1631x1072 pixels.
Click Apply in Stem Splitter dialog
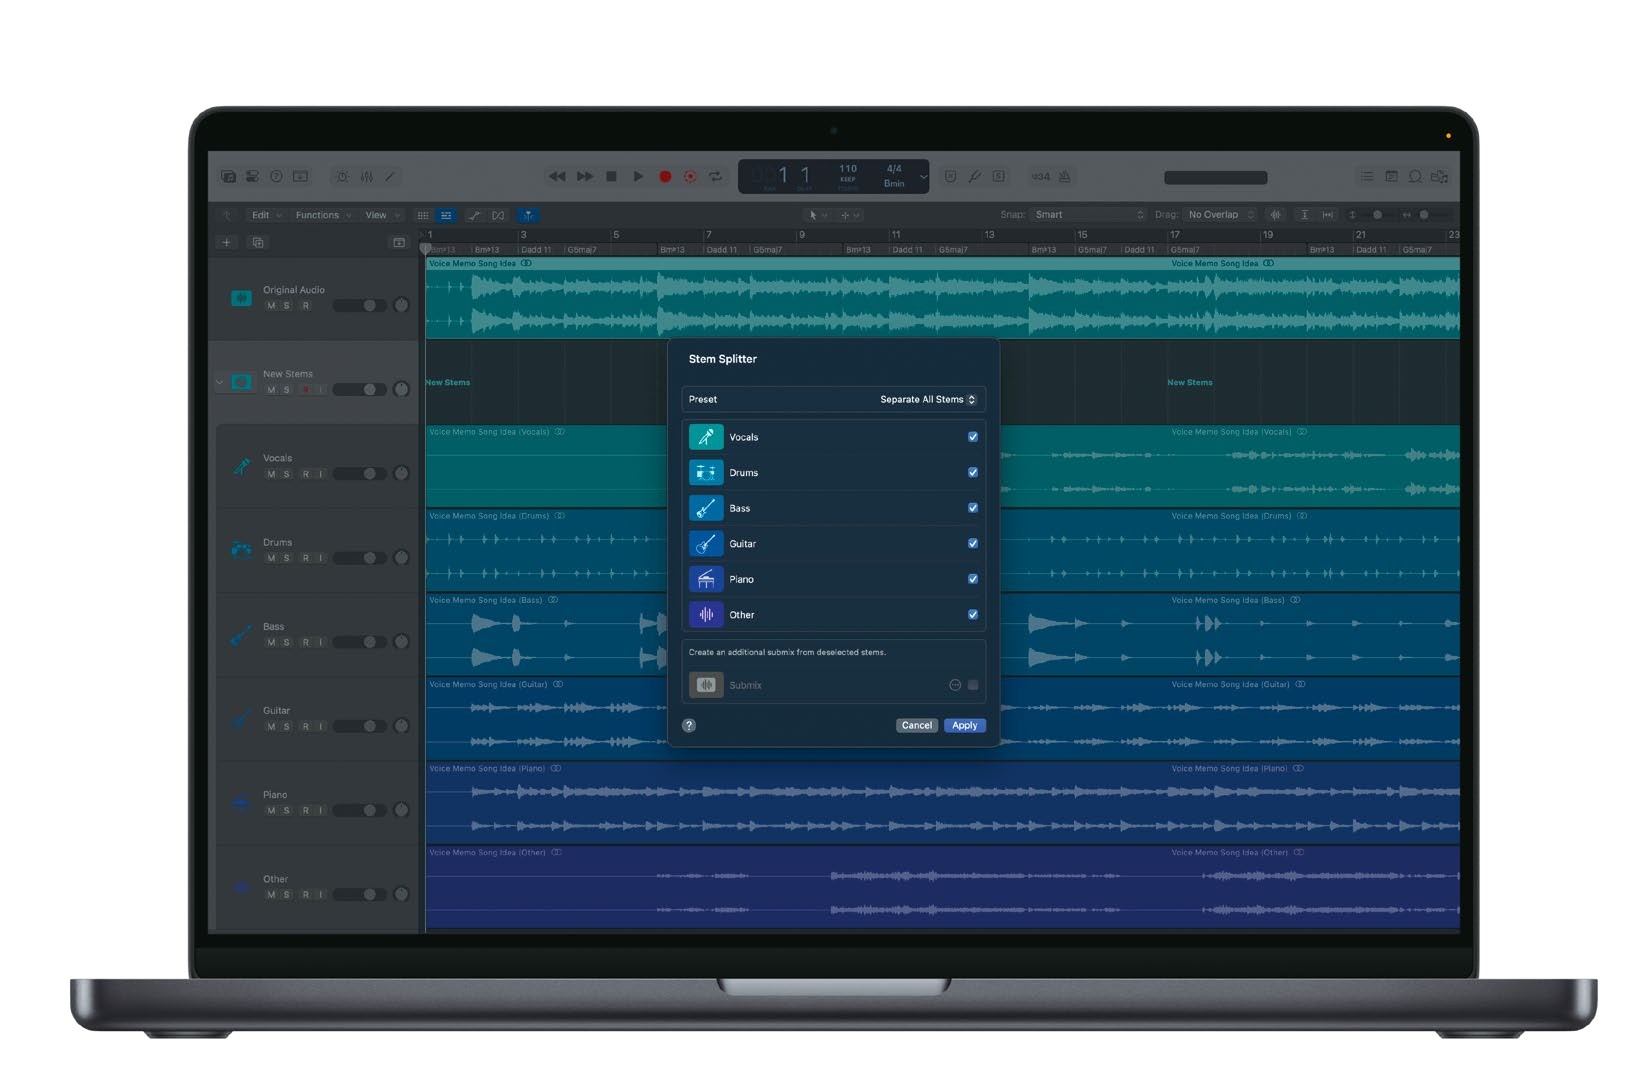tap(965, 725)
